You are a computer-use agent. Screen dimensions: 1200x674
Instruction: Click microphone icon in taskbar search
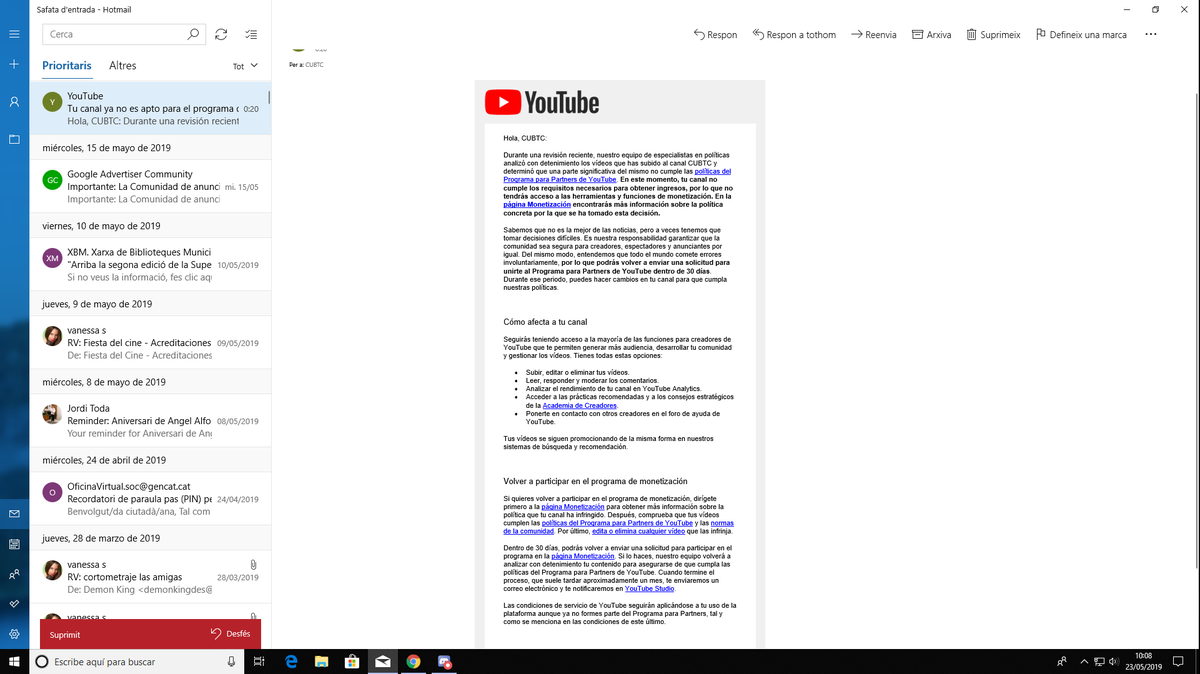[231, 661]
